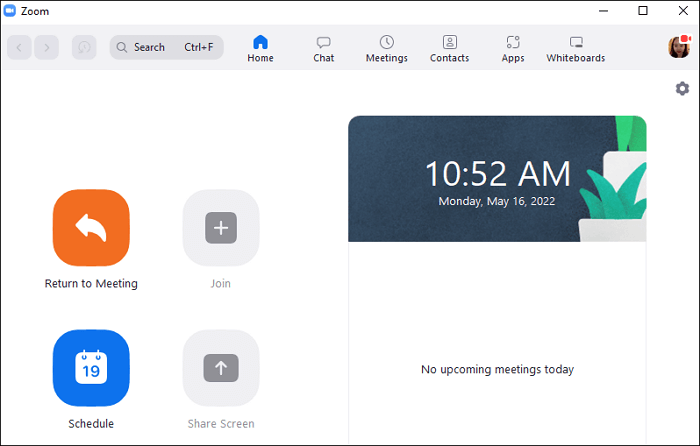Open the Apps tab

(x=513, y=49)
